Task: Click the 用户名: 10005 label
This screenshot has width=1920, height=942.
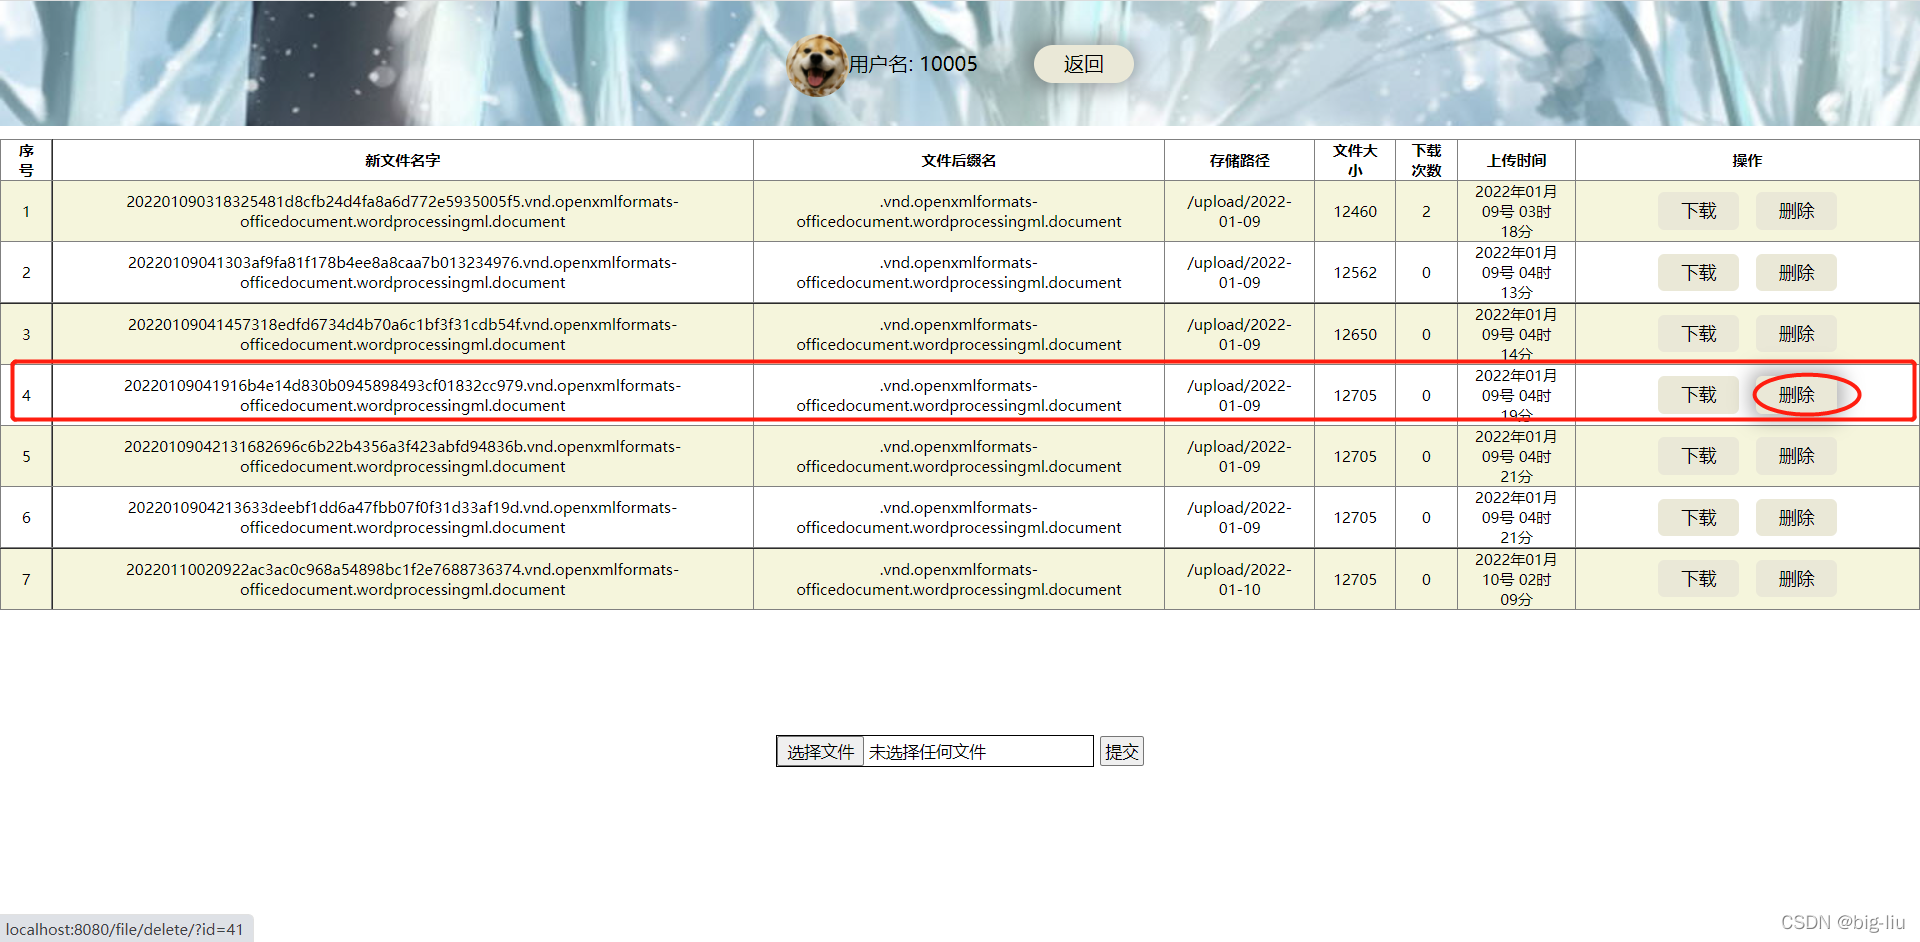Action: (913, 64)
